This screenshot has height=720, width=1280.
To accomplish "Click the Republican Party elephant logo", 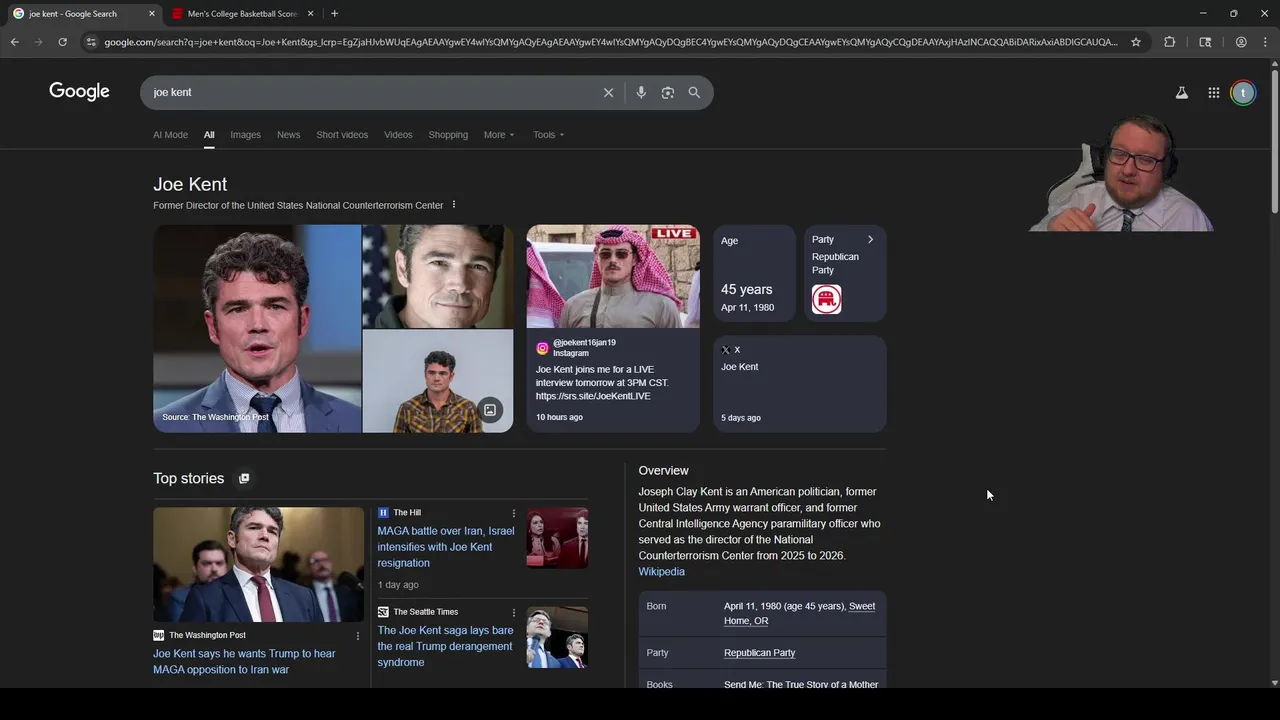I will click(x=826, y=299).
